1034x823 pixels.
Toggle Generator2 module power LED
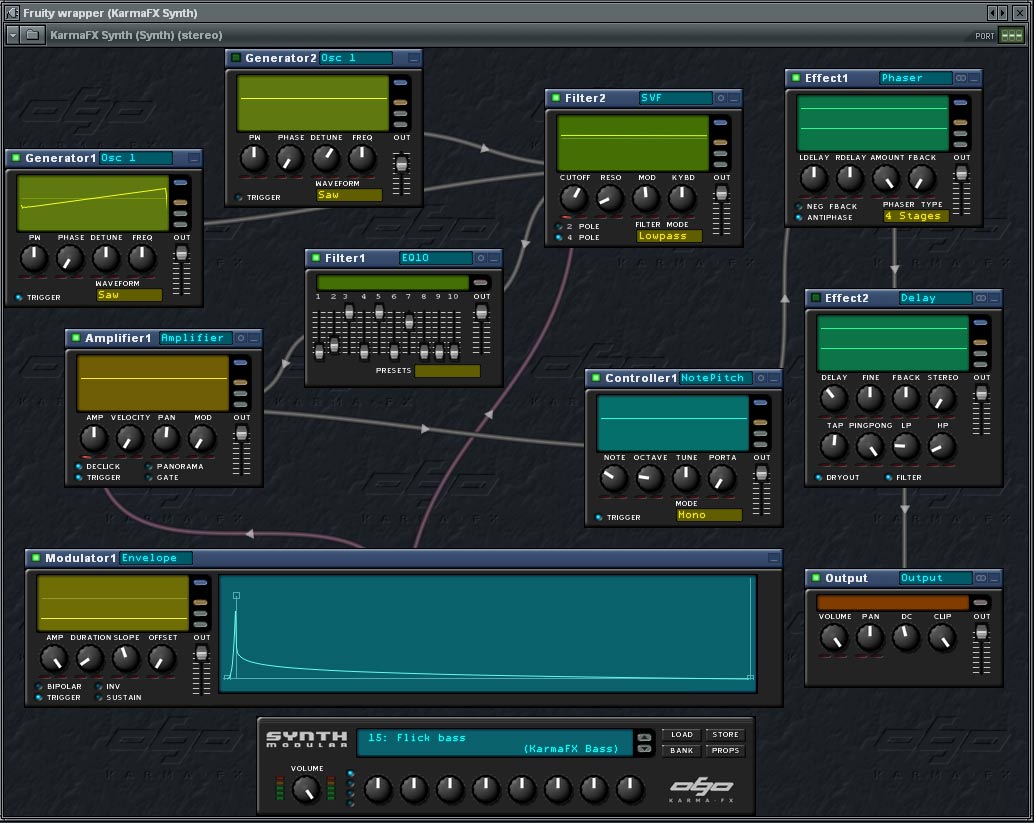click(236, 58)
